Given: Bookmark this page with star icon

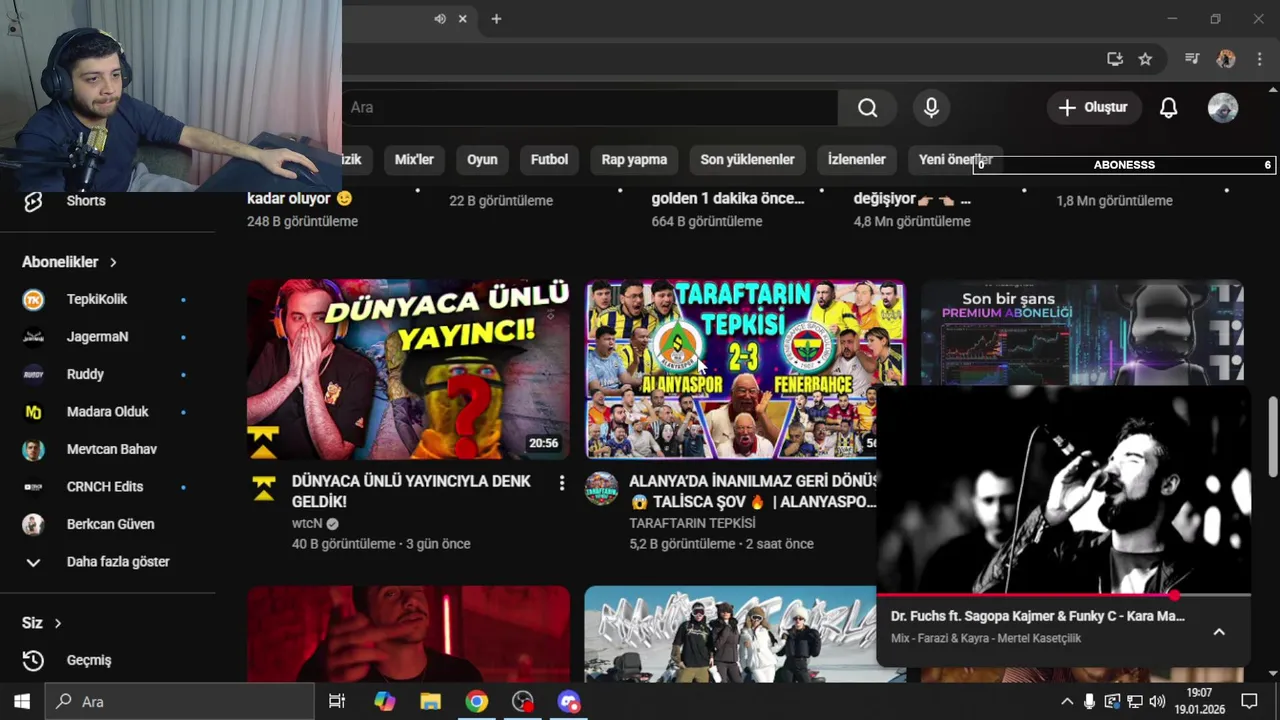Looking at the screenshot, I should tap(1145, 59).
